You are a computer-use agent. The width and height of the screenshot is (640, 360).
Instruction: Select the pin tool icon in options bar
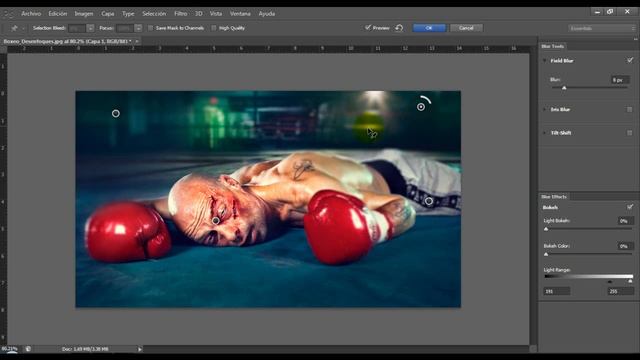point(14,28)
